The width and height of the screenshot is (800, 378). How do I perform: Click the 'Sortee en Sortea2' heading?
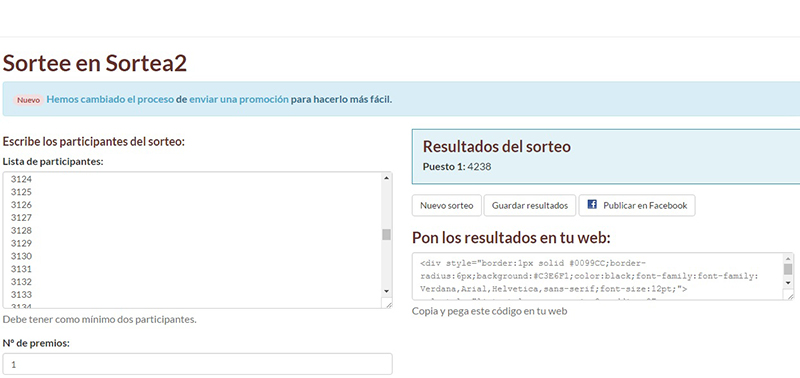pos(95,63)
